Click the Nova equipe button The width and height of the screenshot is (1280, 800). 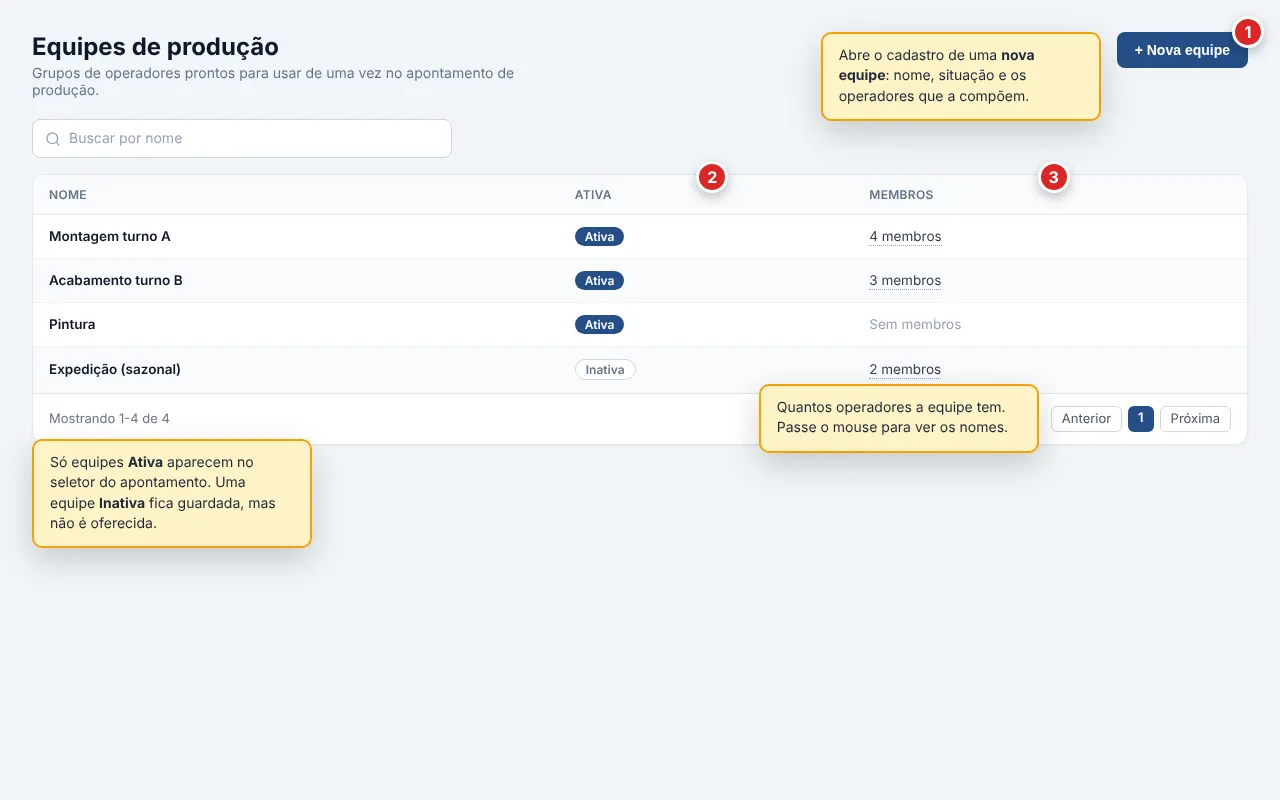point(1182,50)
